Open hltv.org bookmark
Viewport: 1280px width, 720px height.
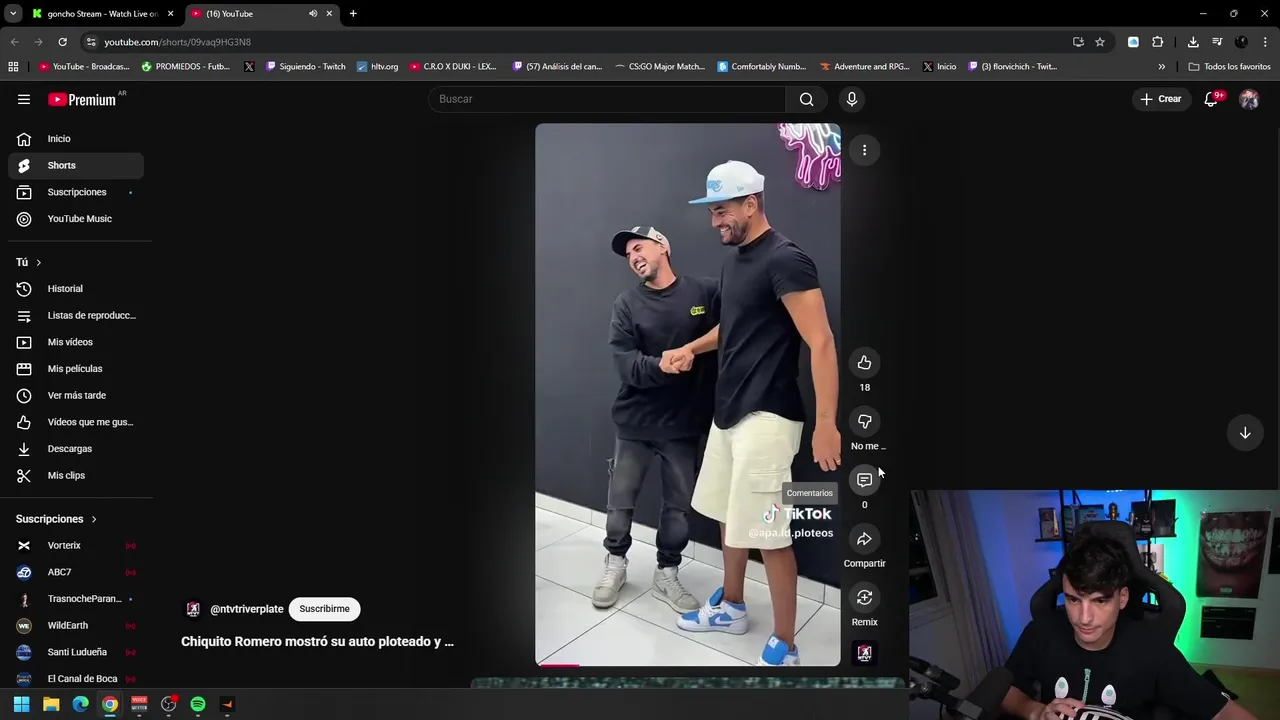pos(377,67)
